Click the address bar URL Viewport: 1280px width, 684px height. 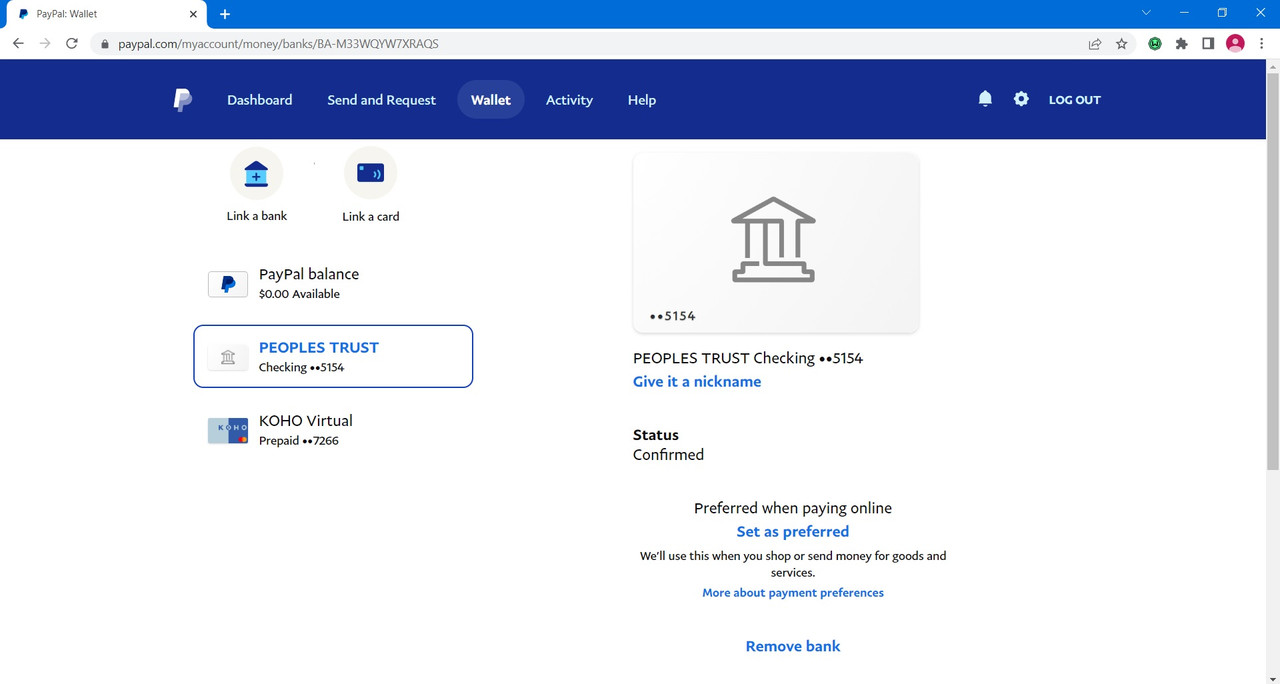tap(279, 44)
